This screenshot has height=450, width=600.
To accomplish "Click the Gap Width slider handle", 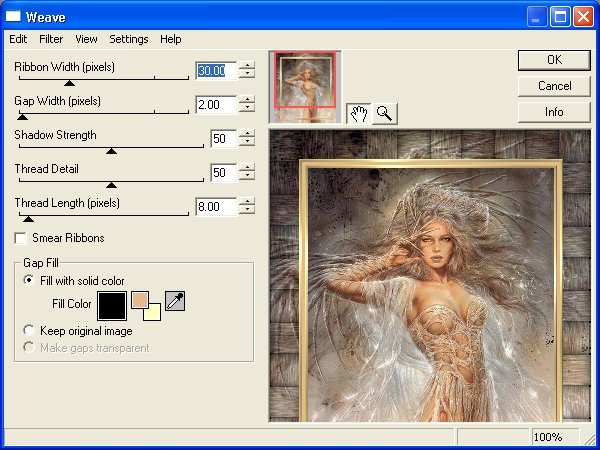I will 23,117.
